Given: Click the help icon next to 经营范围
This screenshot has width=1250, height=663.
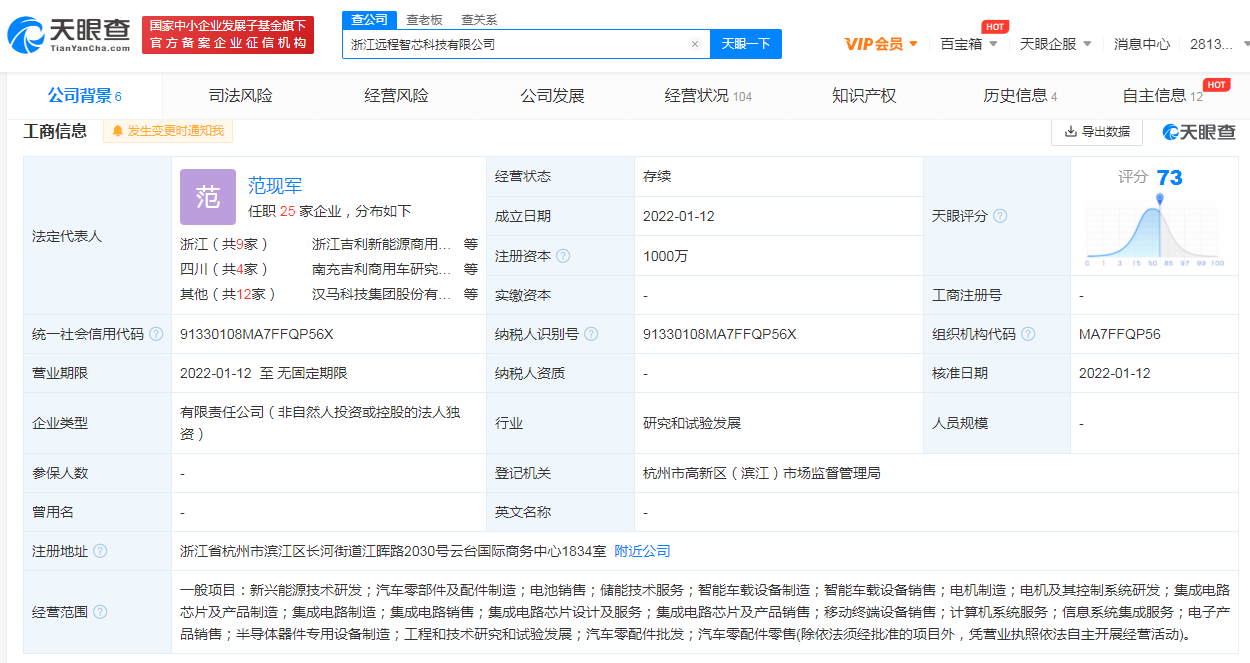Looking at the screenshot, I should pyautogui.click(x=100, y=612).
